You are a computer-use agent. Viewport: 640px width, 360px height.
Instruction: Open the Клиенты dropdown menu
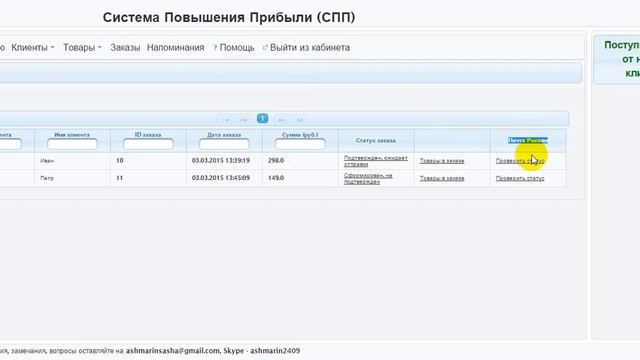click(x=33, y=48)
